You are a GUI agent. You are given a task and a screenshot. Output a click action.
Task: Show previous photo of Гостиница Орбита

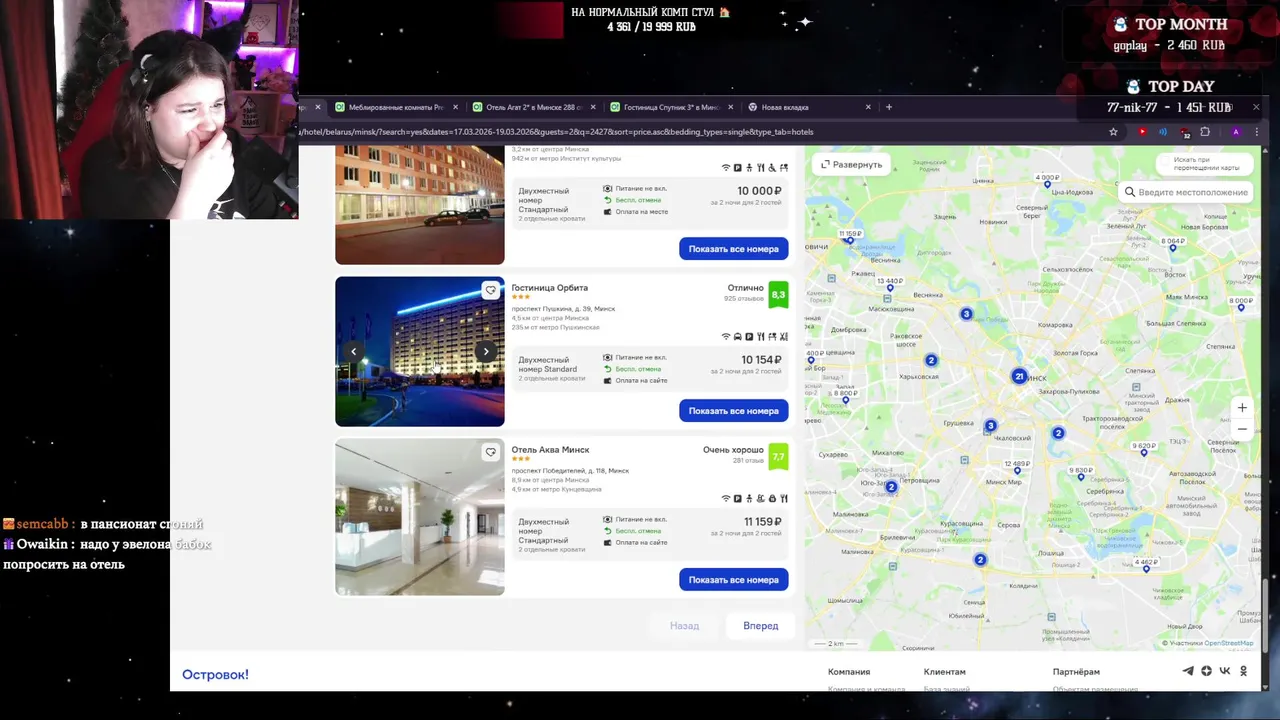pyautogui.click(x=353, y=351)
